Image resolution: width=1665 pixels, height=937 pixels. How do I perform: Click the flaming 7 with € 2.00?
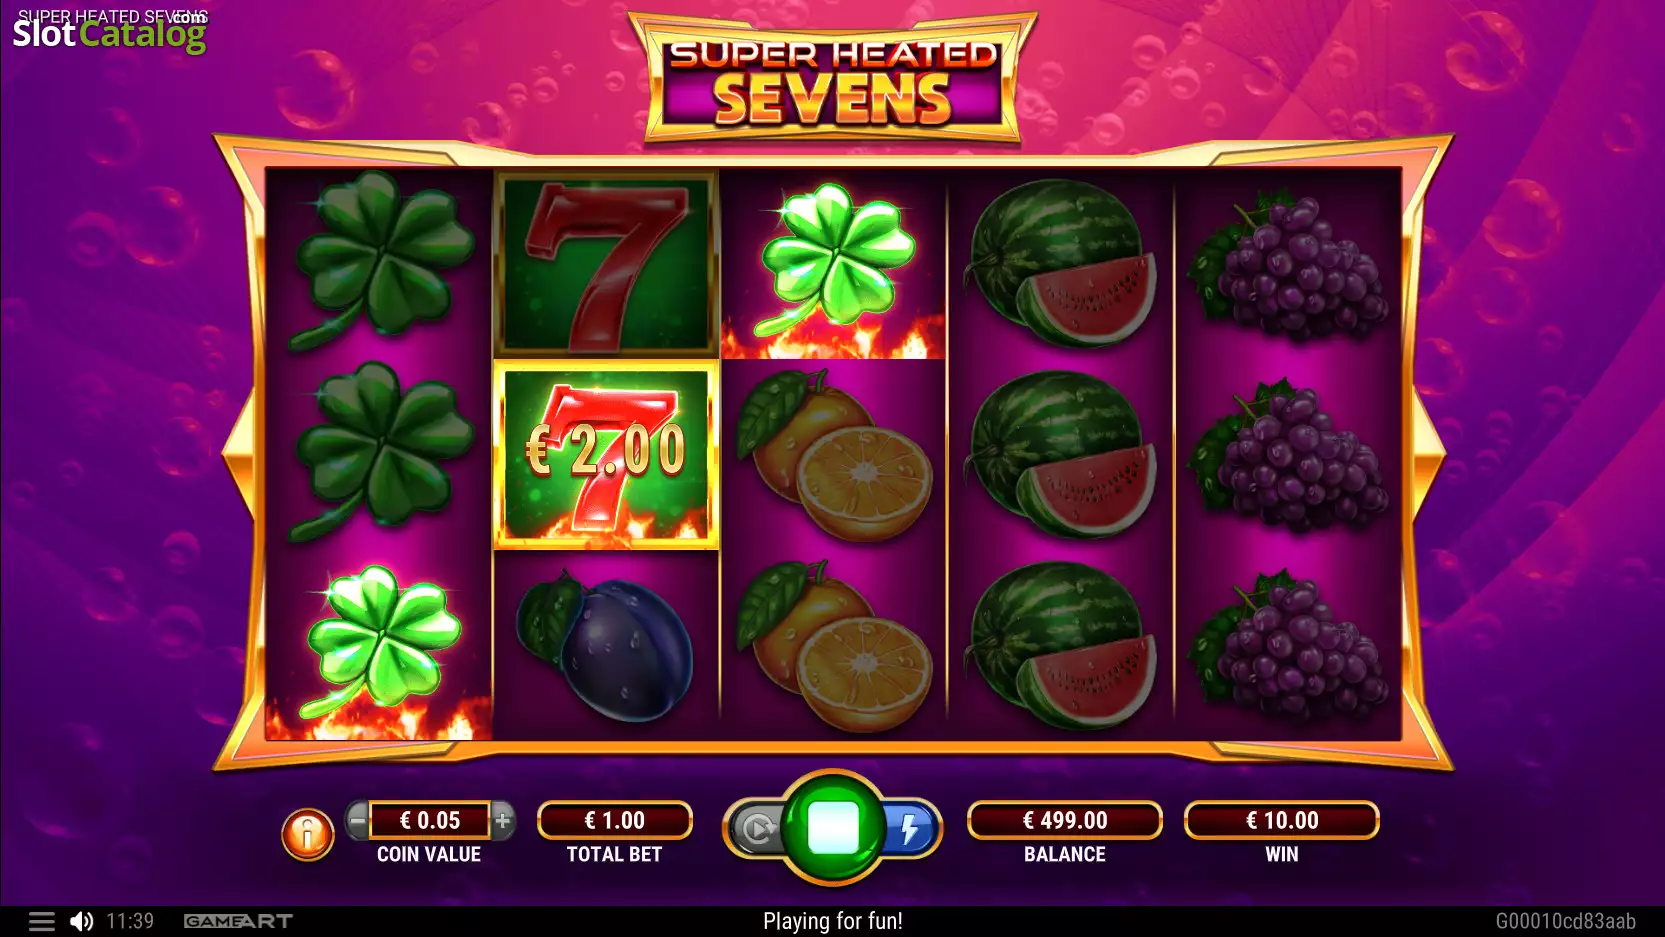[x=606, y=455]
